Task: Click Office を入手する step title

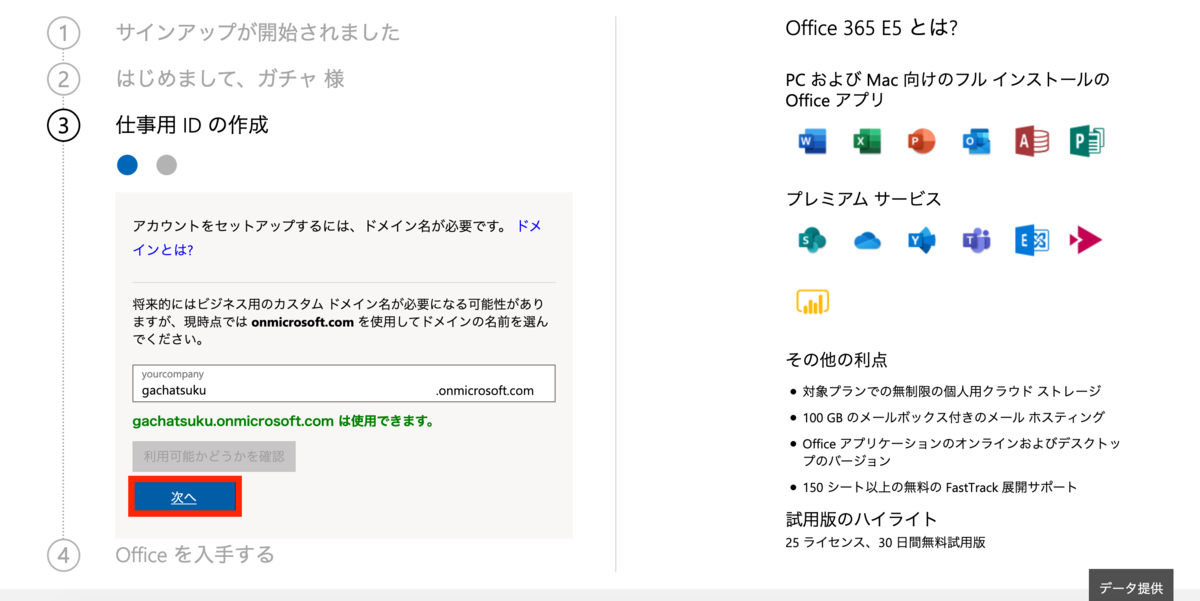Action: (x=195, y=554)
